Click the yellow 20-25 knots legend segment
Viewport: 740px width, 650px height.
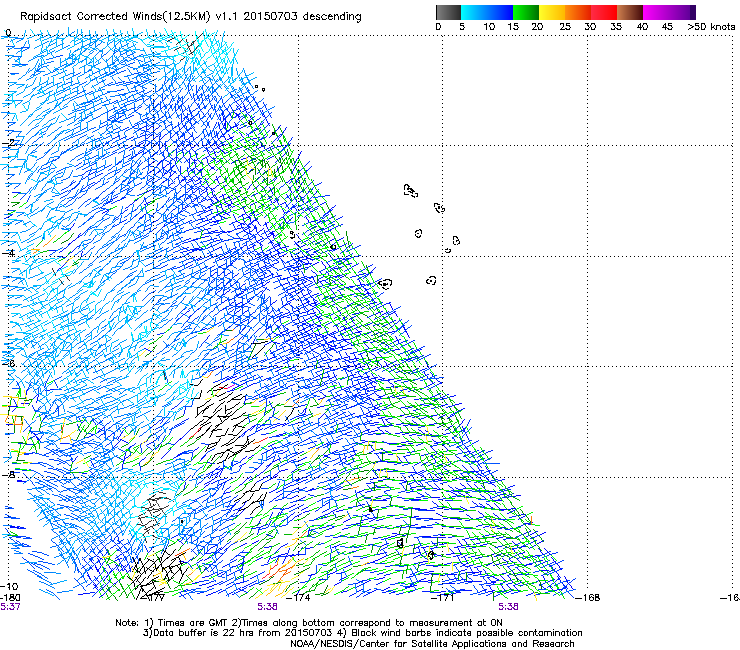coord(552,12)
